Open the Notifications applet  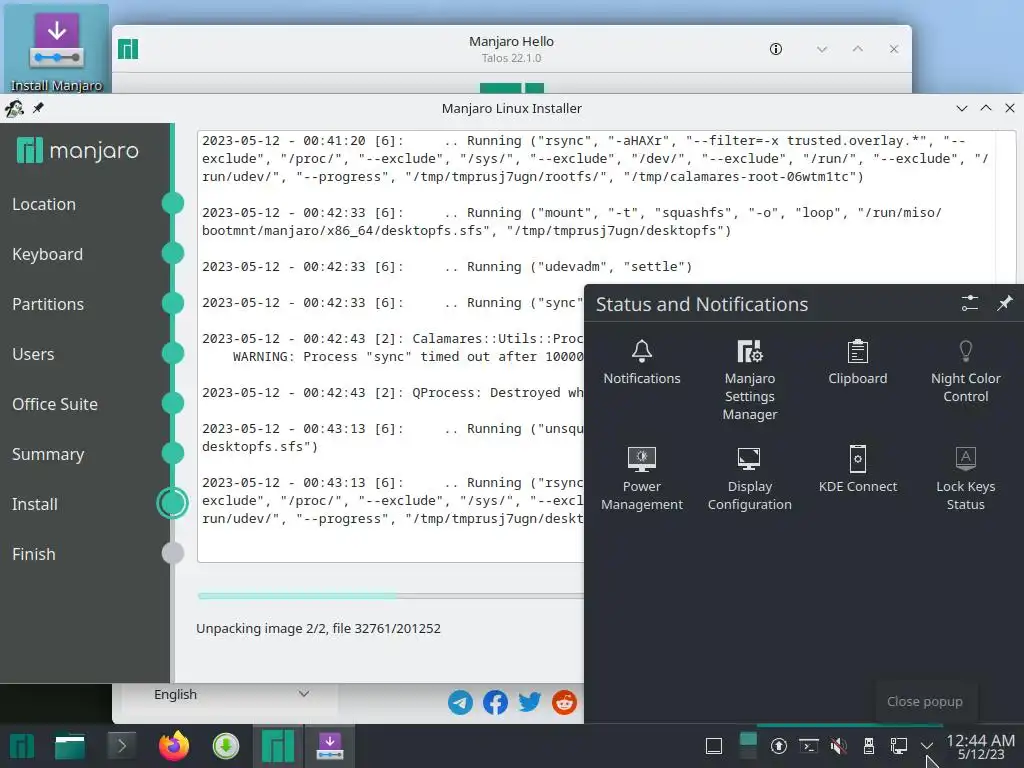point(641,362)
